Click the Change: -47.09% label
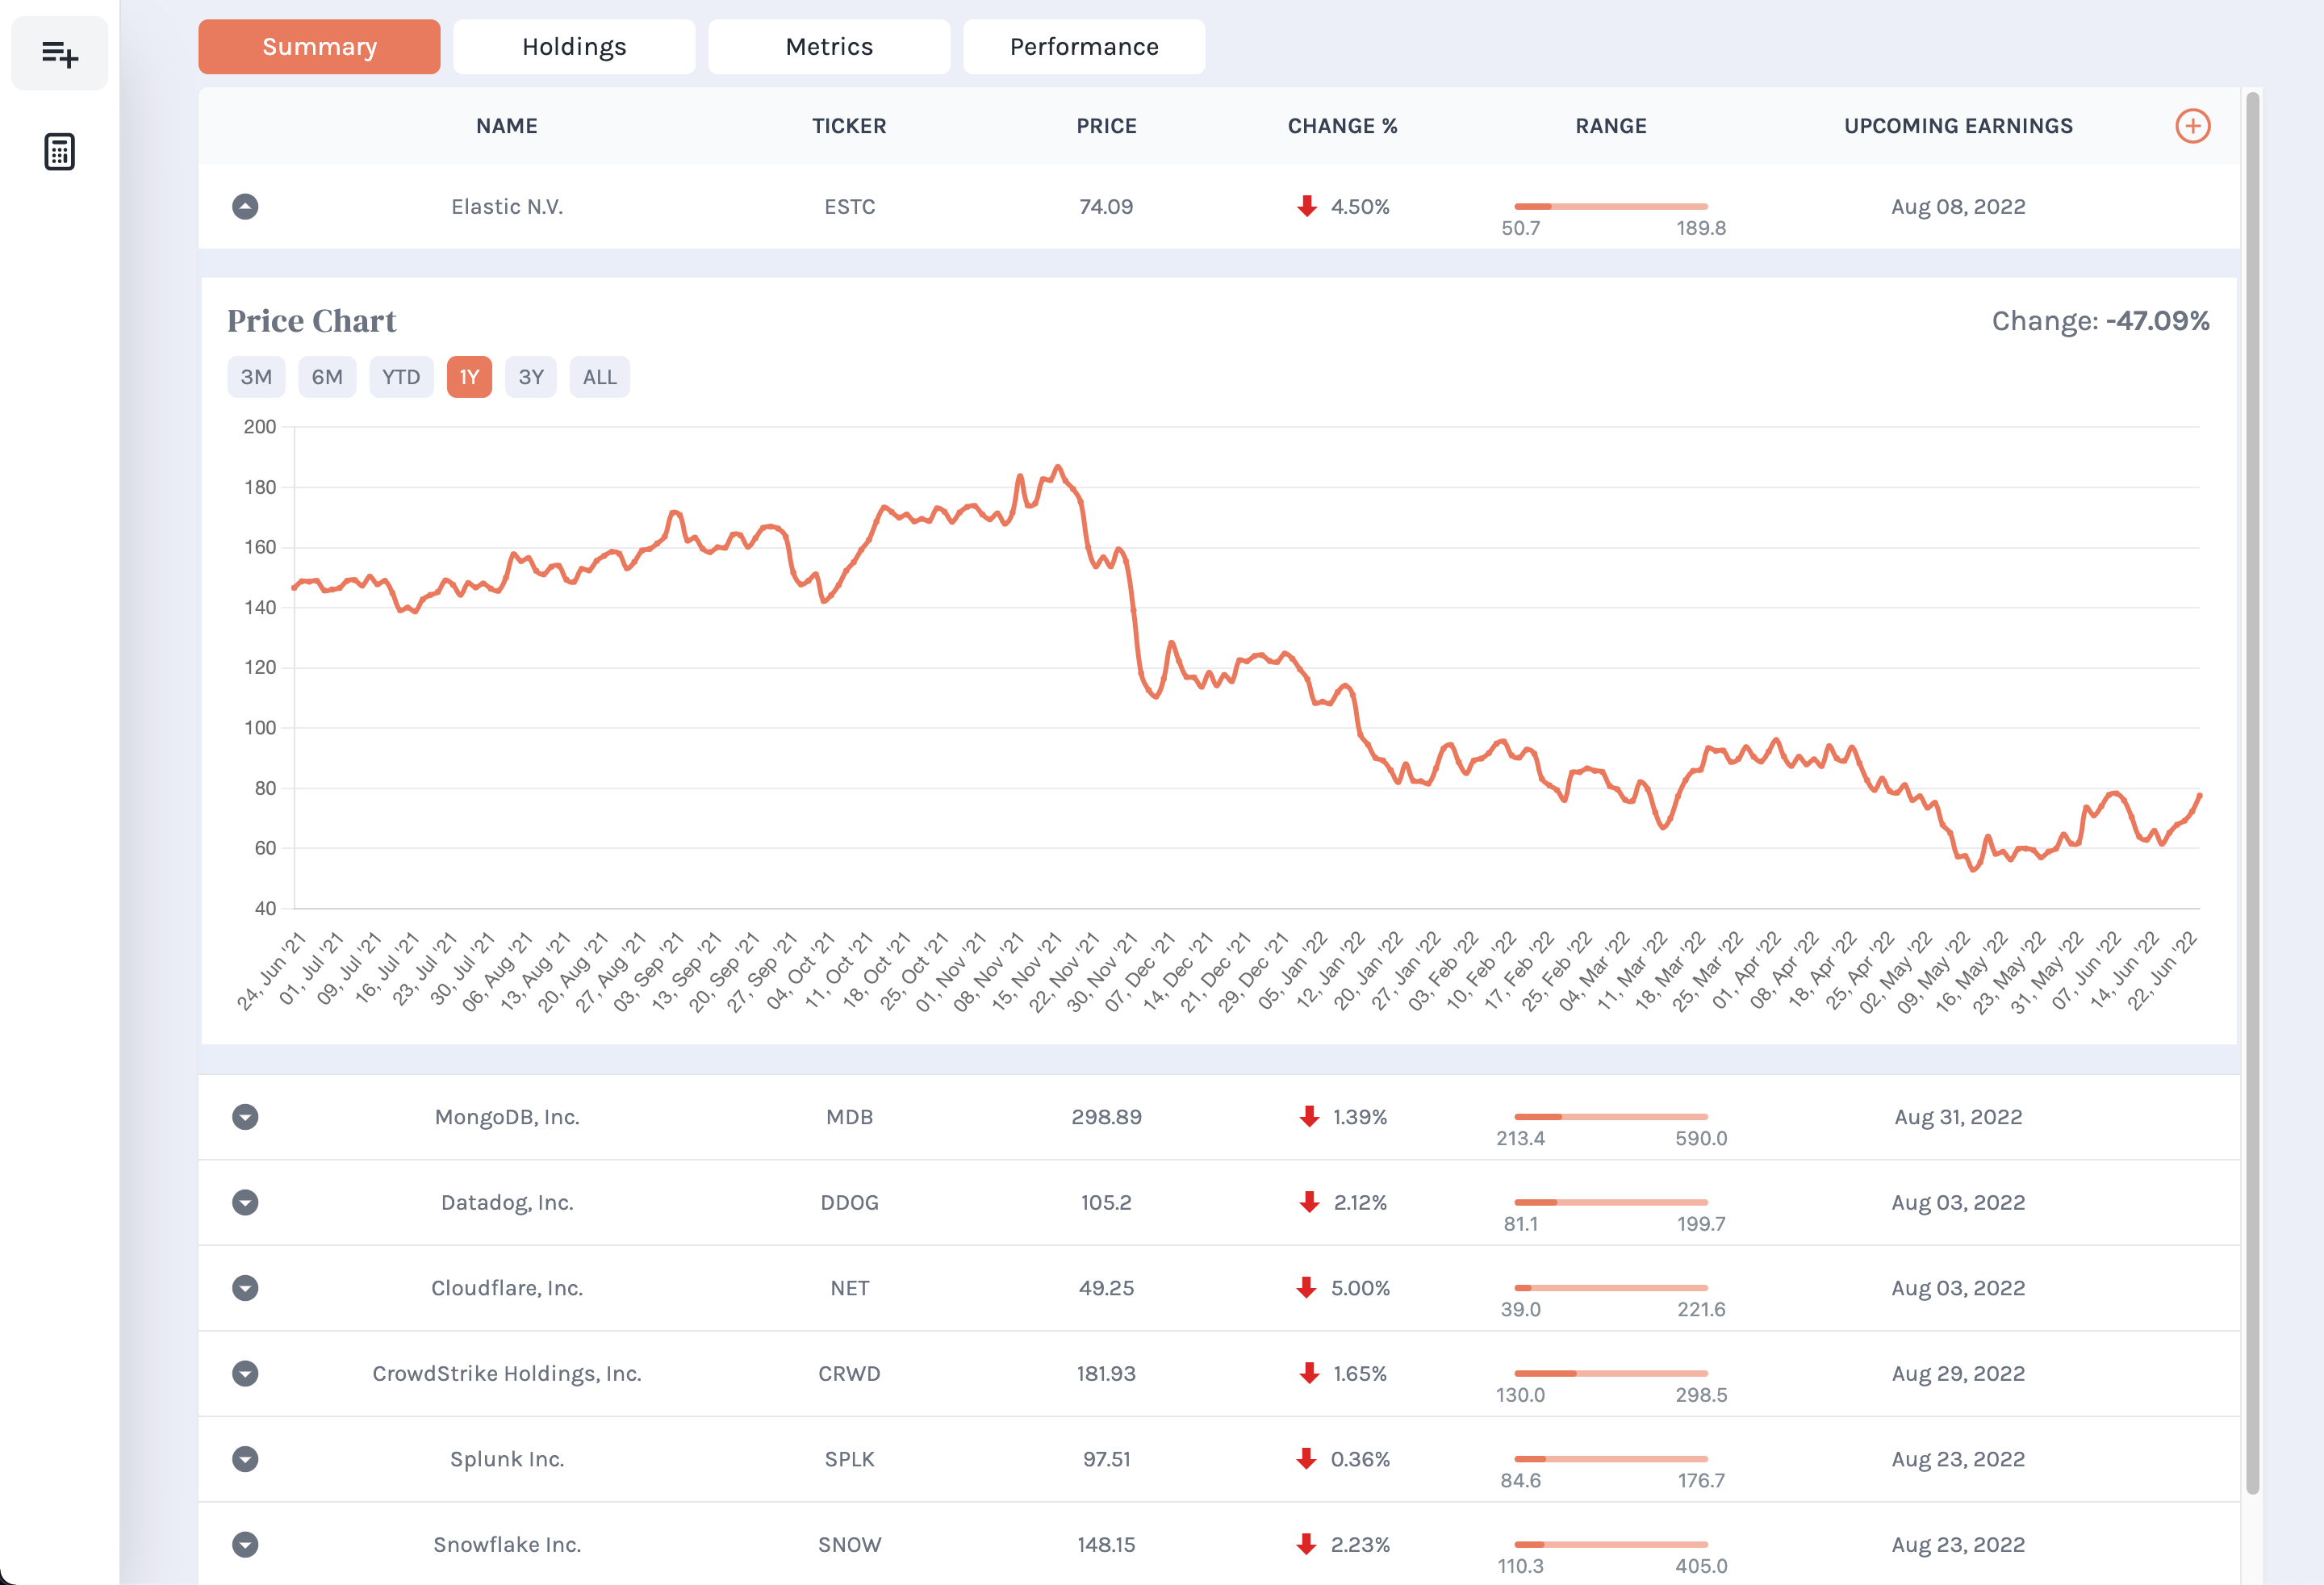This screenshot has height=1585, width=2324. click(2100, 321)
